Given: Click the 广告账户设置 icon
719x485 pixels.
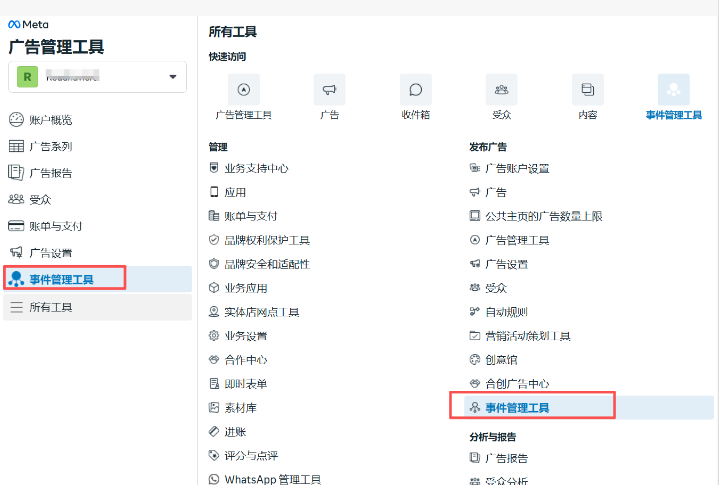Looking at the screenshot, I should 475,168.
